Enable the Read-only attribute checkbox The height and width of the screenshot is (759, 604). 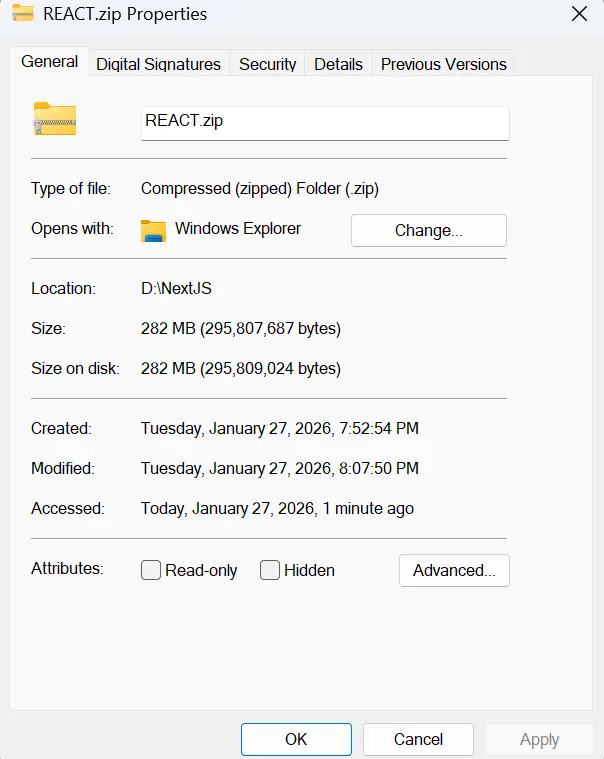pyautogui.click(x=151, y=570)
